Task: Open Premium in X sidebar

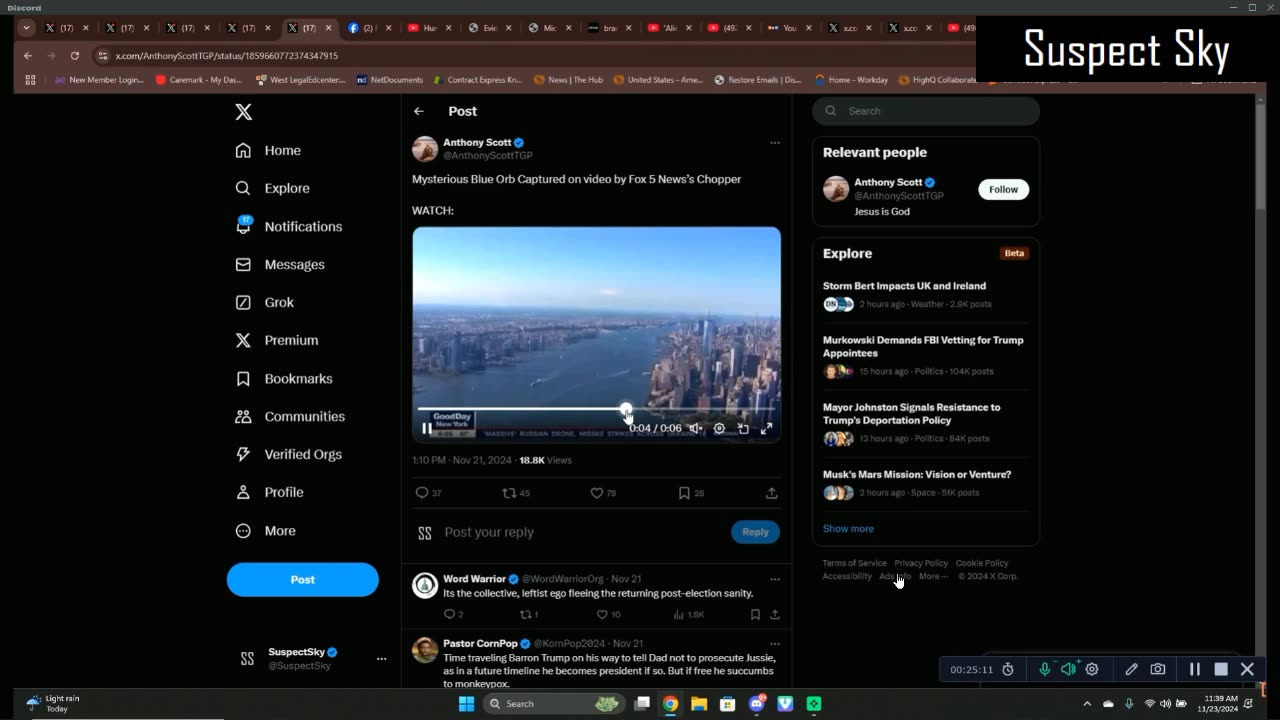Action: tap(277, 340)
